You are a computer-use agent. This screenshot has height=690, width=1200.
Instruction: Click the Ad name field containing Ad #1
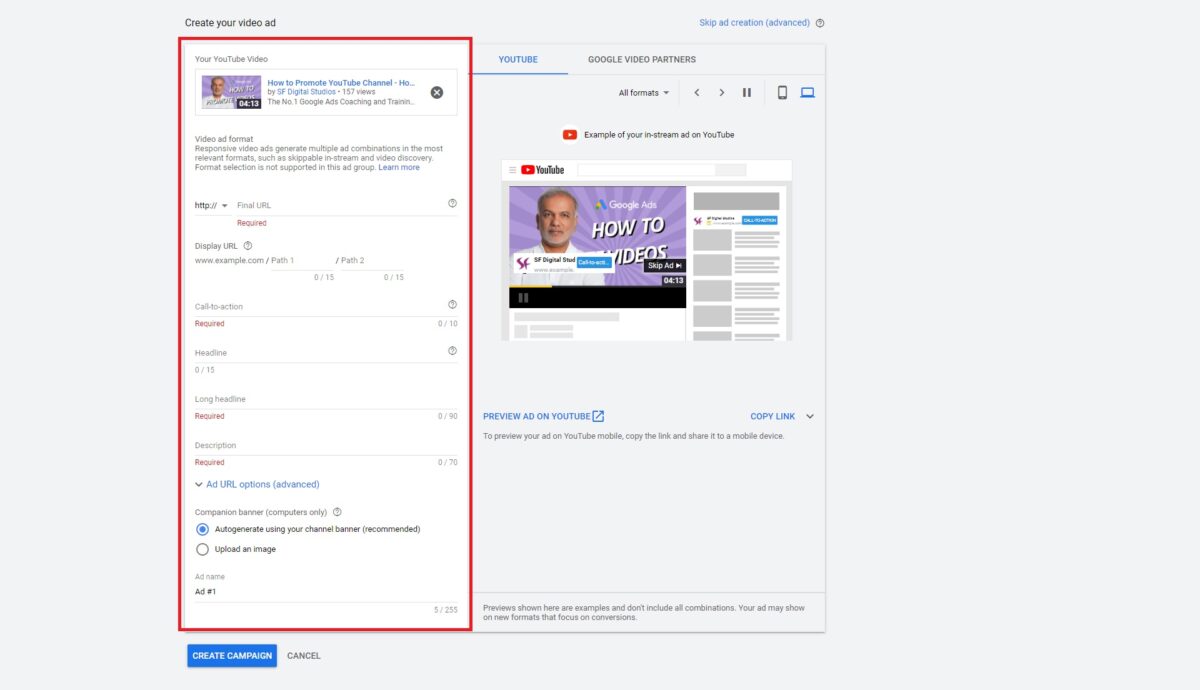(x=326, y=592)
